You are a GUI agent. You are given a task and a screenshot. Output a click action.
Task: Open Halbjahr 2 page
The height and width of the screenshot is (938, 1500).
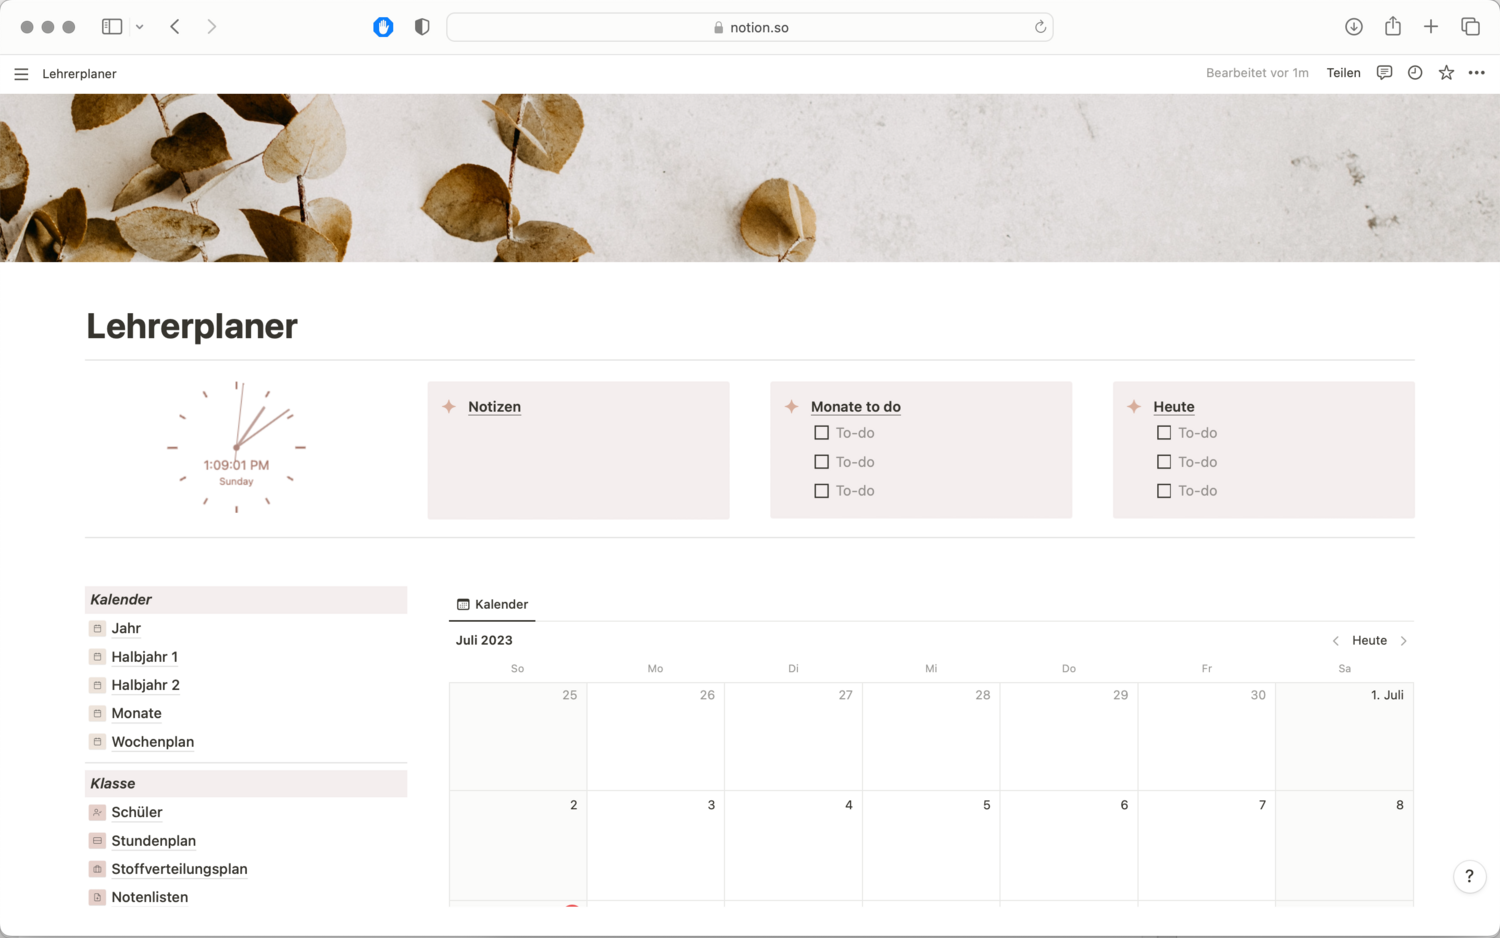click(146, 685)
